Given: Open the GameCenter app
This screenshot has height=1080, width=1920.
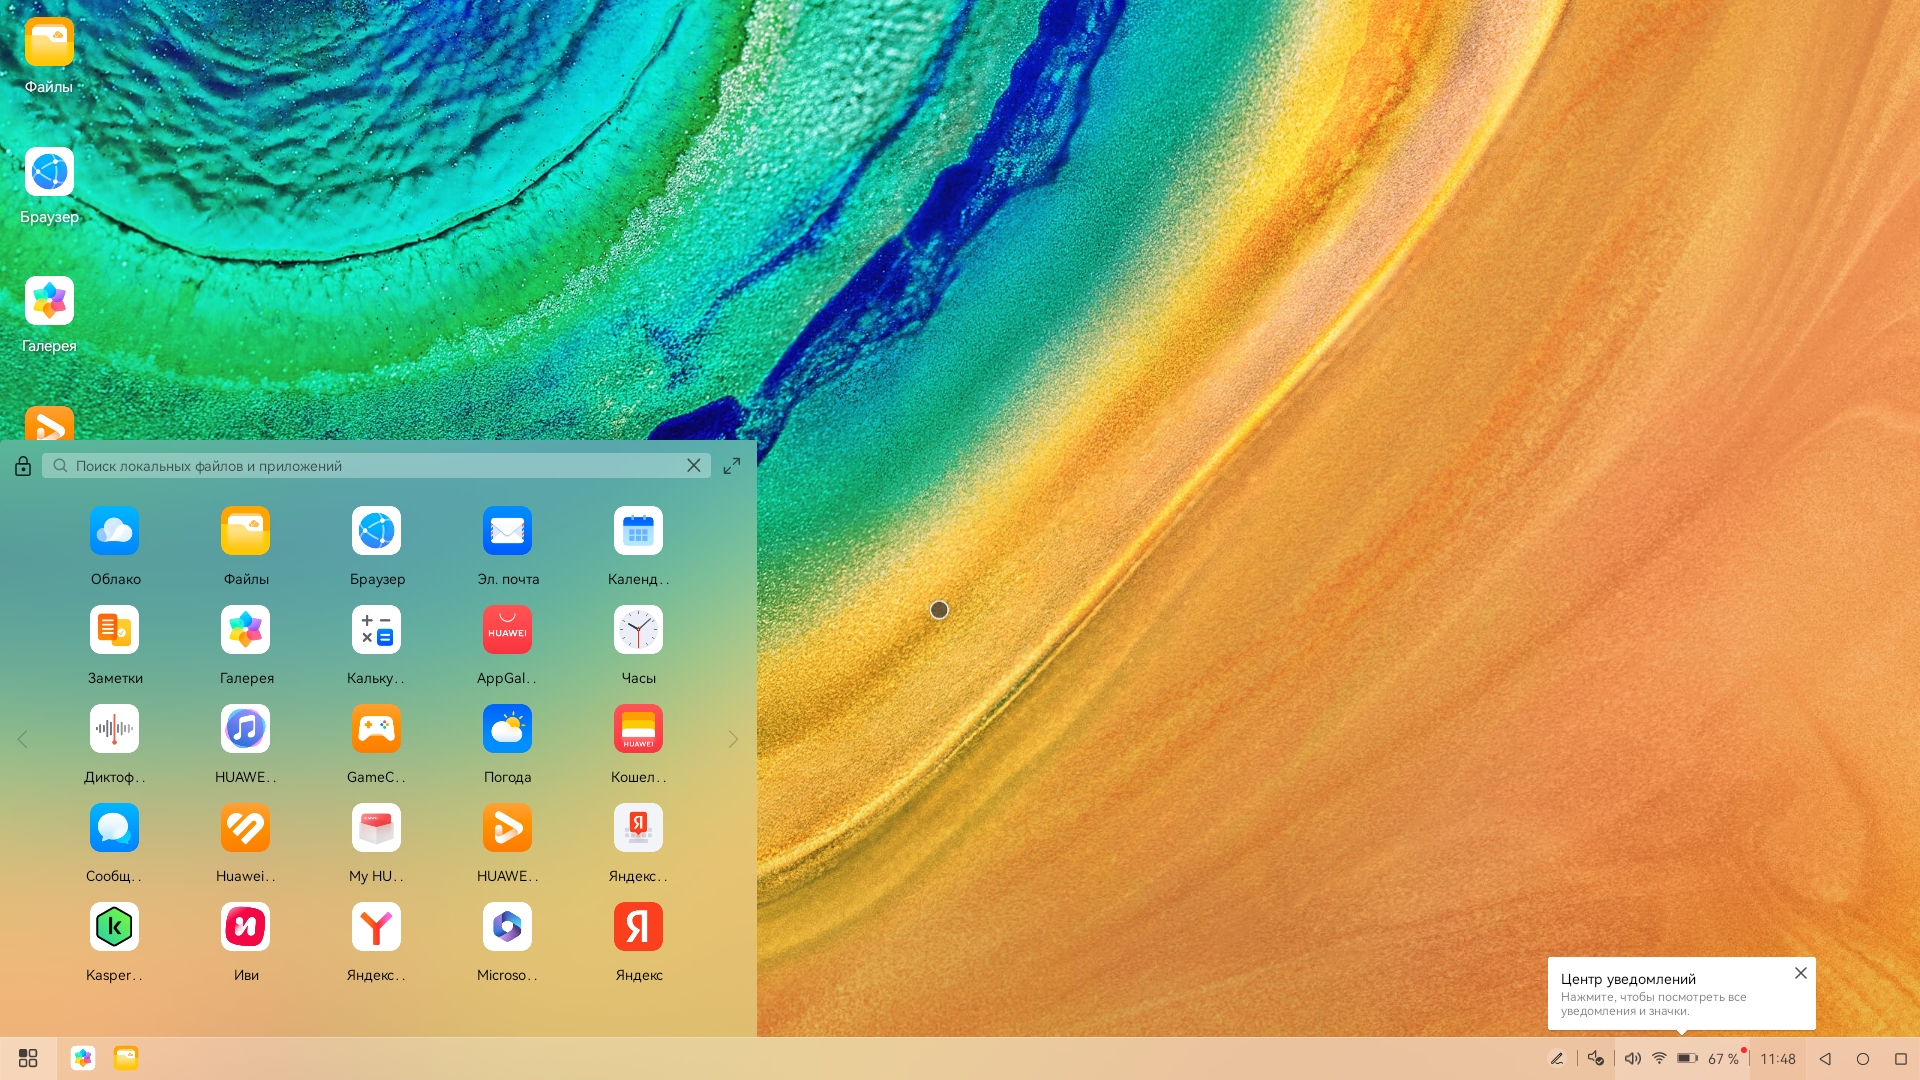Looking at the screenshot, I should pos(376,729).
